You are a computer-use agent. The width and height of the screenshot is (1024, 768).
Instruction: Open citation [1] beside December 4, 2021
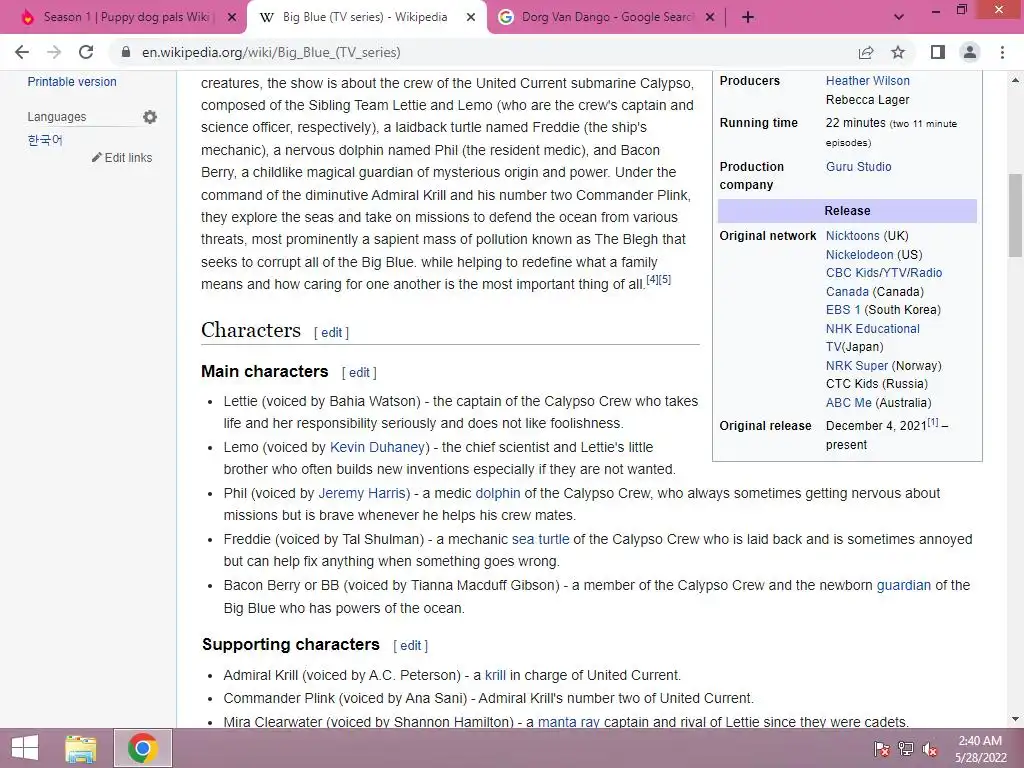click(933, 422)
